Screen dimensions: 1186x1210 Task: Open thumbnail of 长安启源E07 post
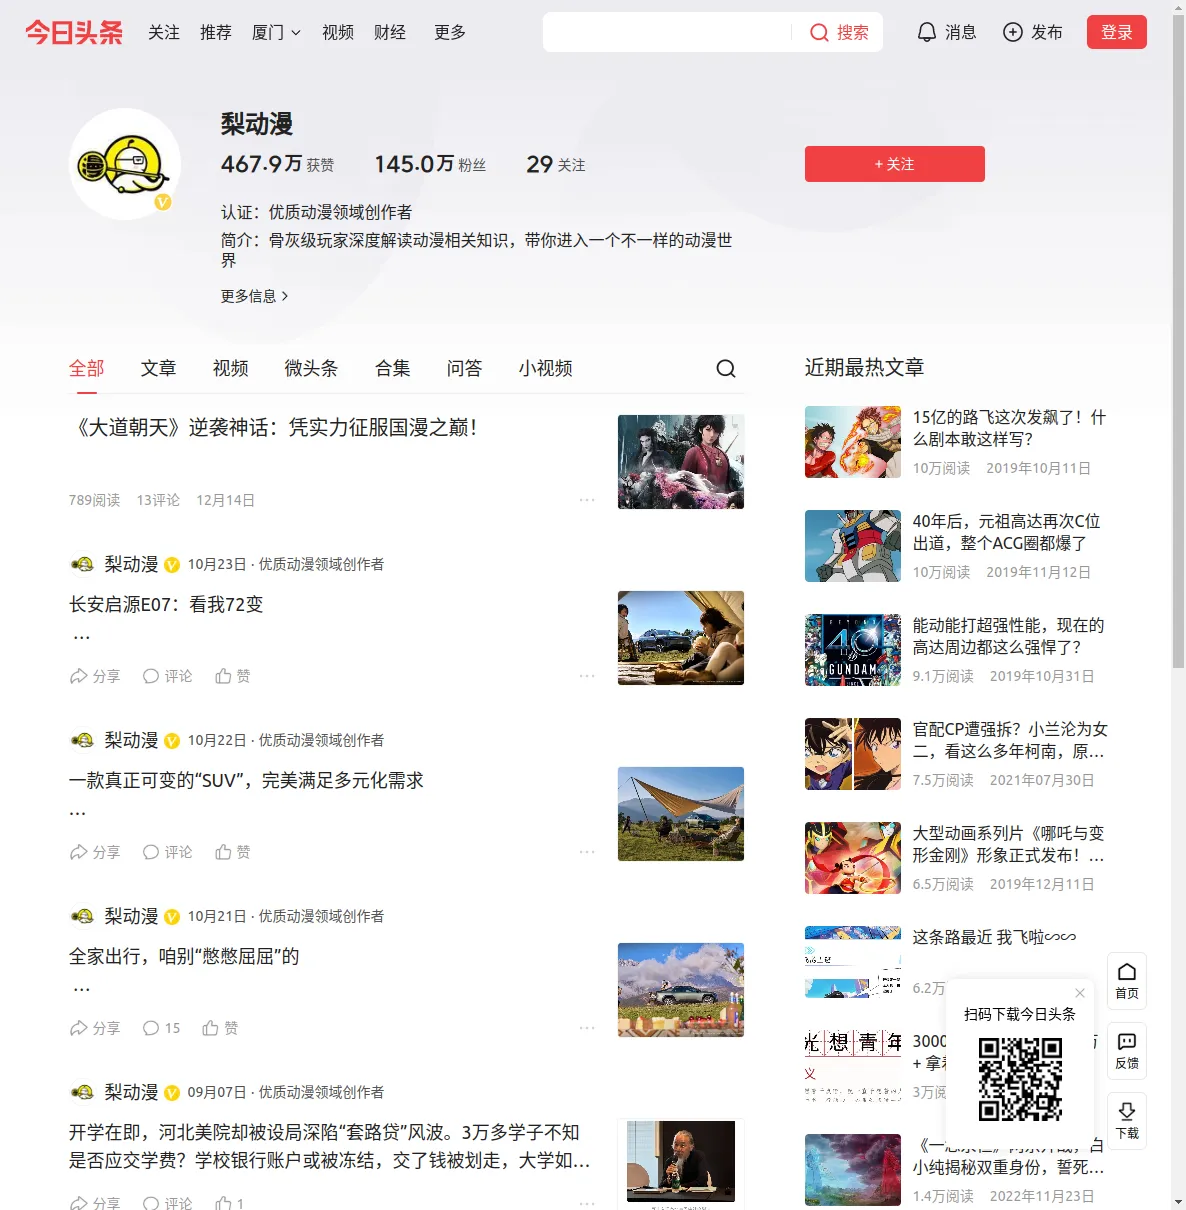point(681,638)
